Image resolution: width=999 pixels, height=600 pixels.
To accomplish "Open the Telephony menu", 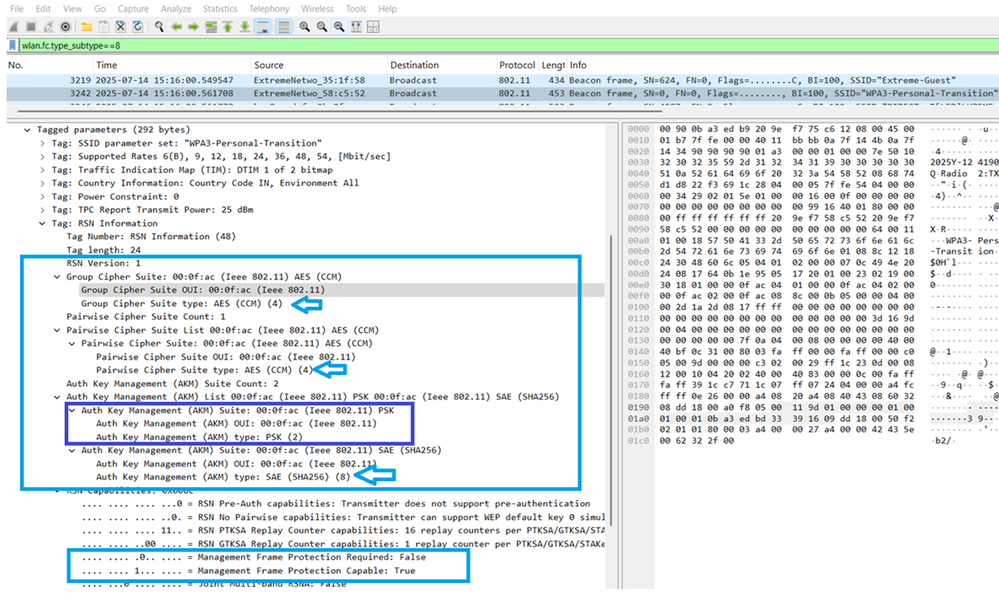I will pos(269,9).
